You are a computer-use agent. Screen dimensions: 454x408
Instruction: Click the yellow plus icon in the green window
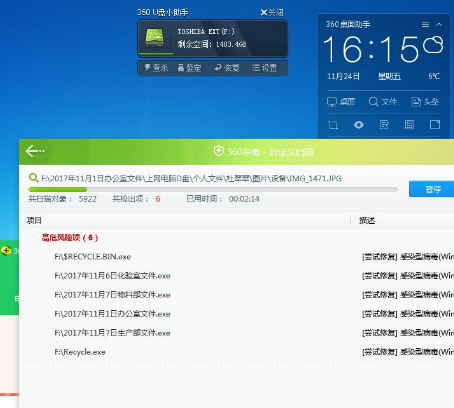[6, 251]
